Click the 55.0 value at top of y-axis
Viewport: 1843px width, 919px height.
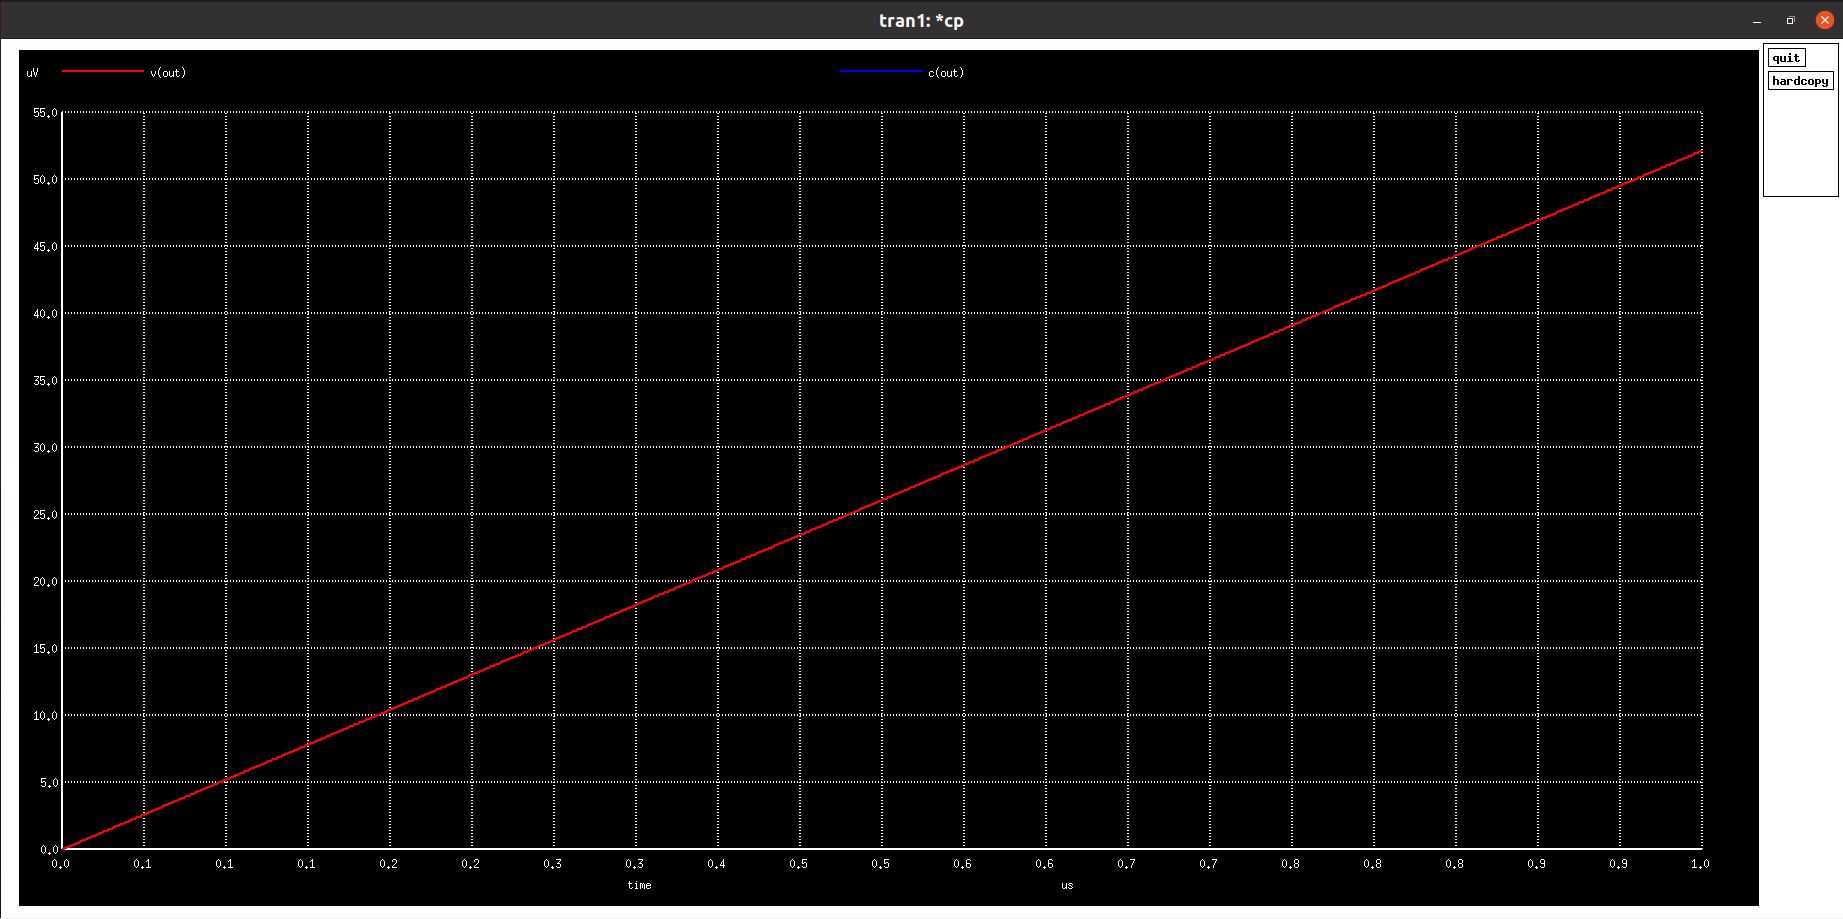[43, 113]
